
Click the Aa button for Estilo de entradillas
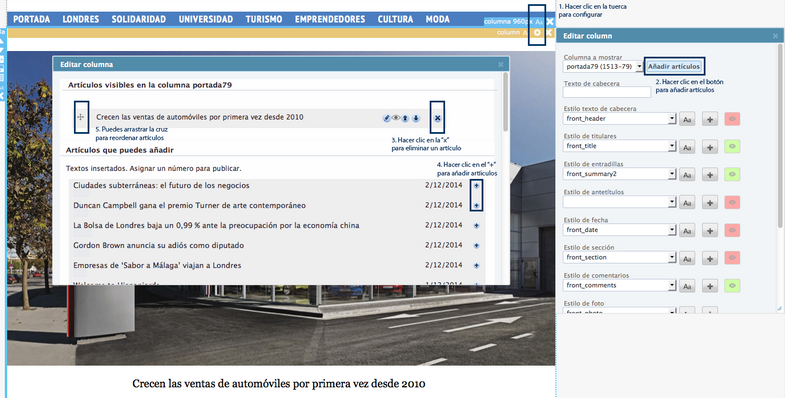(x=687, y=175)
